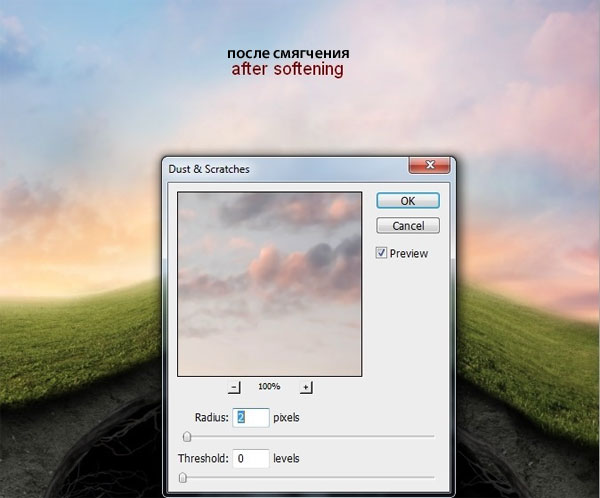Toggle the Preview checkbox
Viewport: 600px width, 498px height.
(x=381, y=253)
